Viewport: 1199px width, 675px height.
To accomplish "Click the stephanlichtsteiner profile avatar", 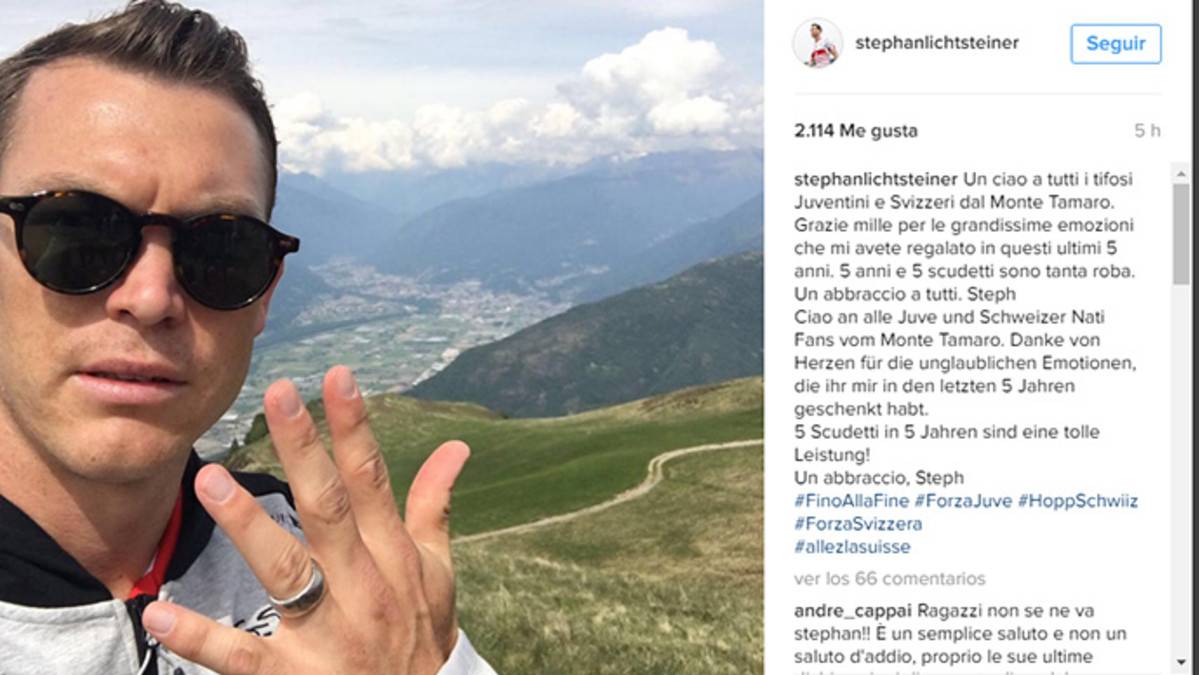I will pyautogui.click(x=817, y=44).
